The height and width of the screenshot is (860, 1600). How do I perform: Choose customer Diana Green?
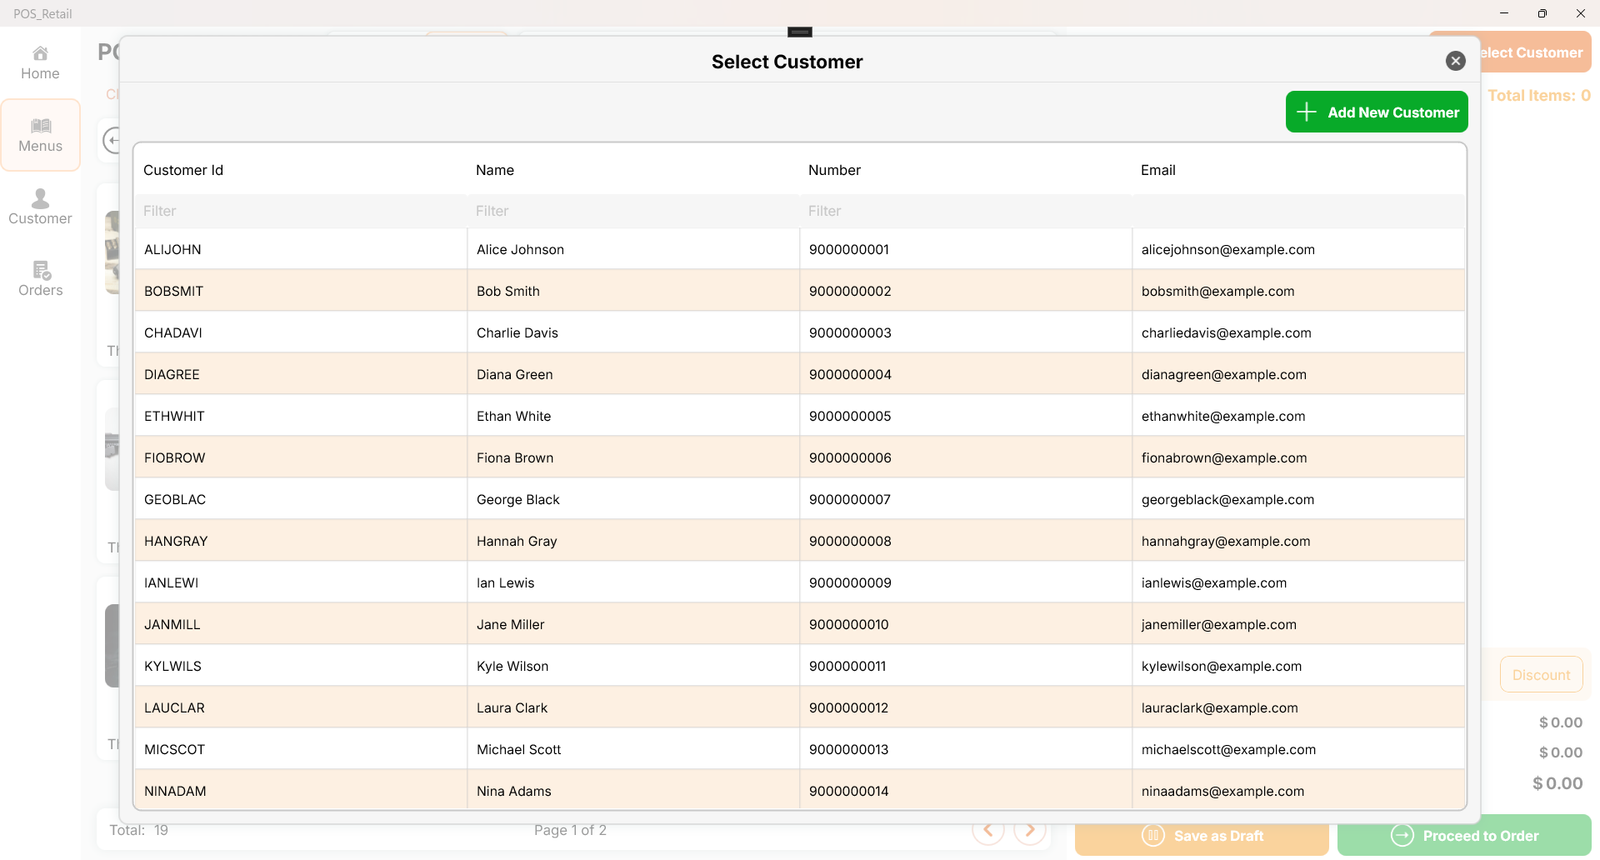tap(515, 375)
